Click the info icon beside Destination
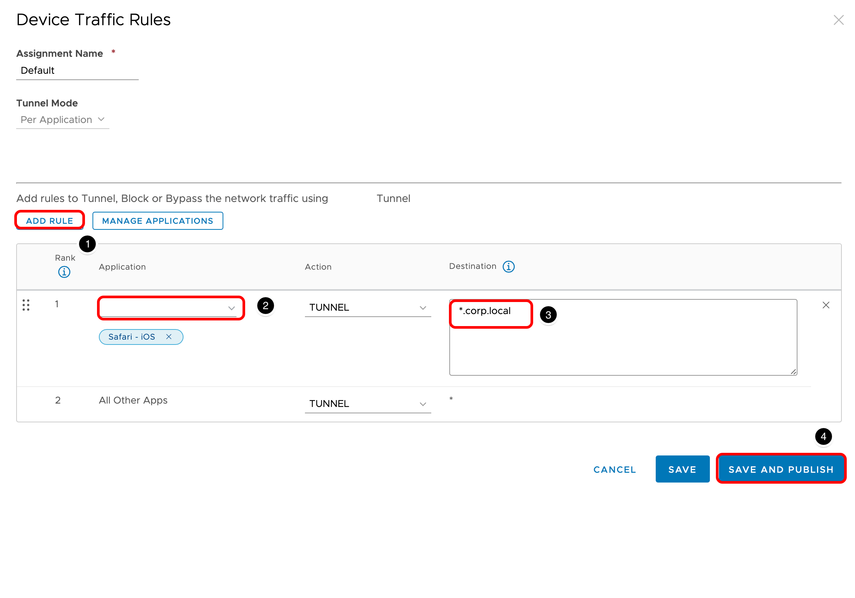 [508, 267]
